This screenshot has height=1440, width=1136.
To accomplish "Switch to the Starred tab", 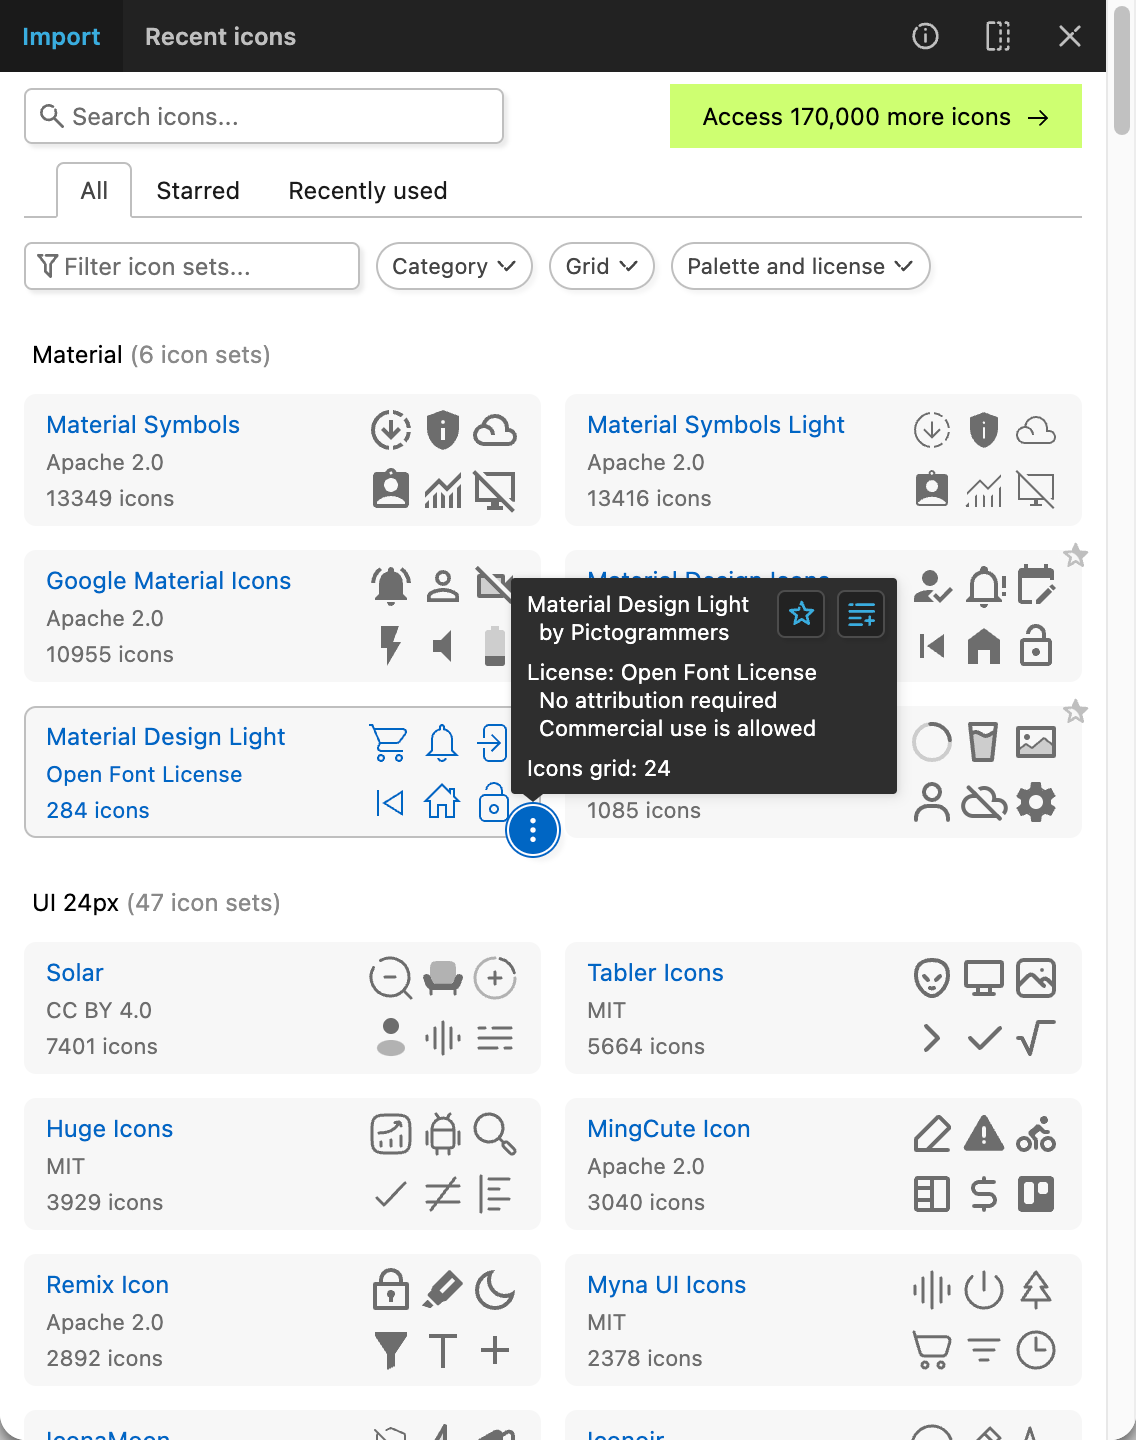I will pyautogui.click(x=197, y=190).
